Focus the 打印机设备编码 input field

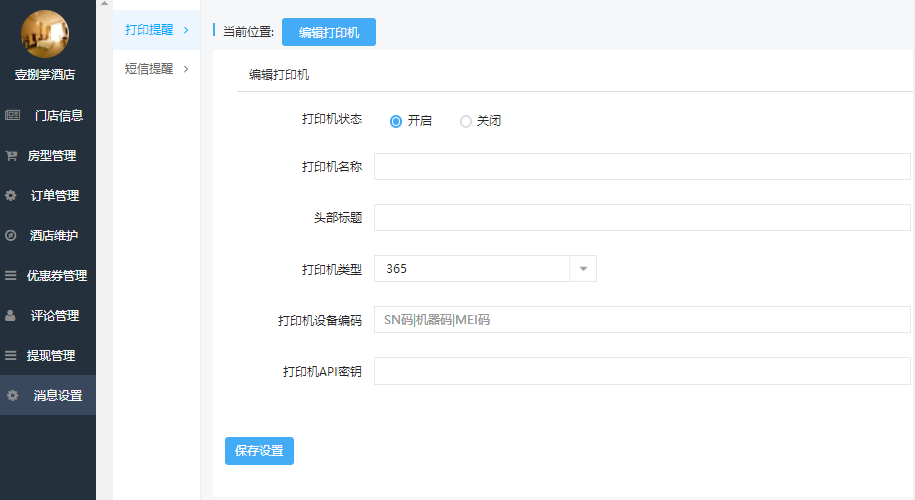(642, 320)
